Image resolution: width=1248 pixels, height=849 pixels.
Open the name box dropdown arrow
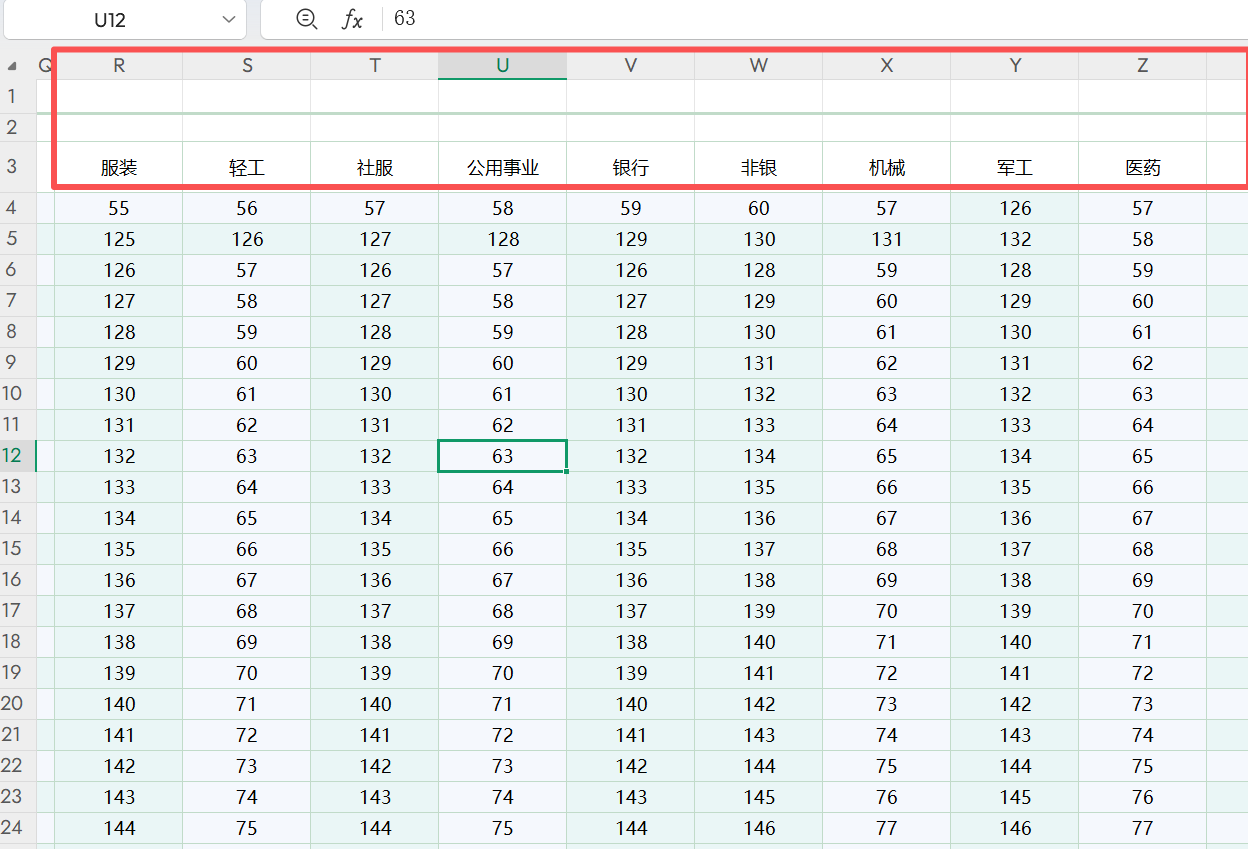point(229,20)
